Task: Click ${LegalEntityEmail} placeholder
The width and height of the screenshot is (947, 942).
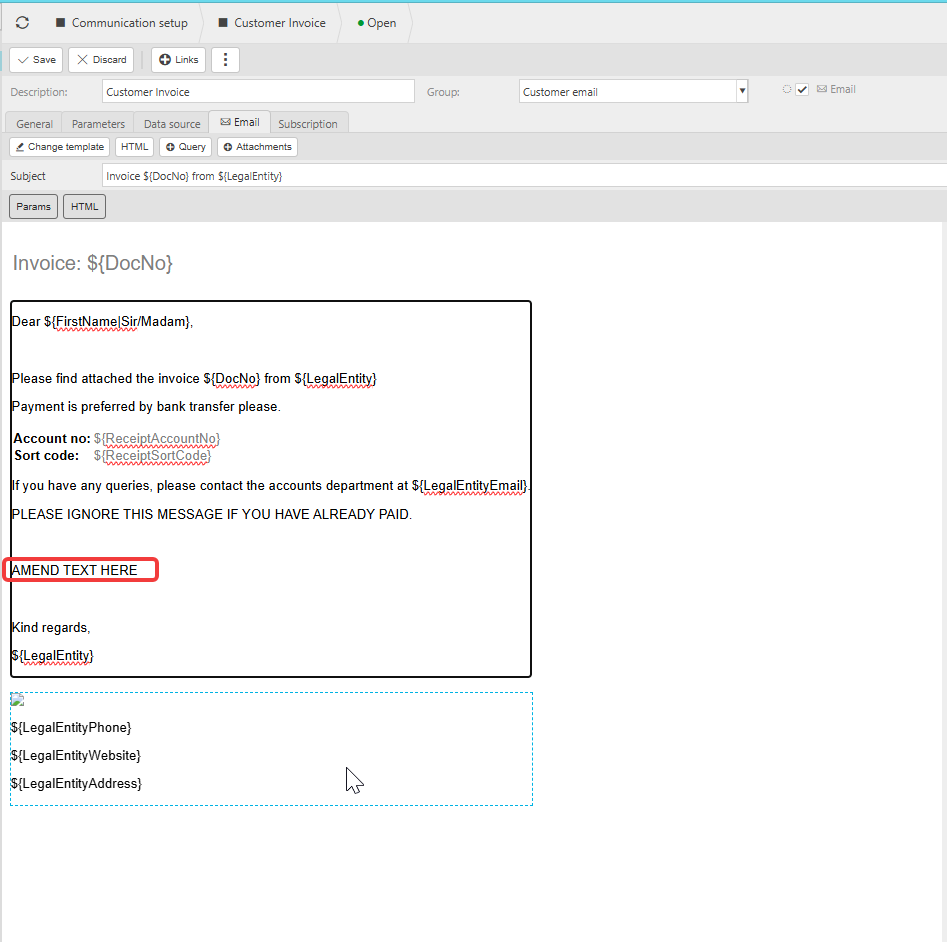Action: pyautogui.click(x=470, y=485)
